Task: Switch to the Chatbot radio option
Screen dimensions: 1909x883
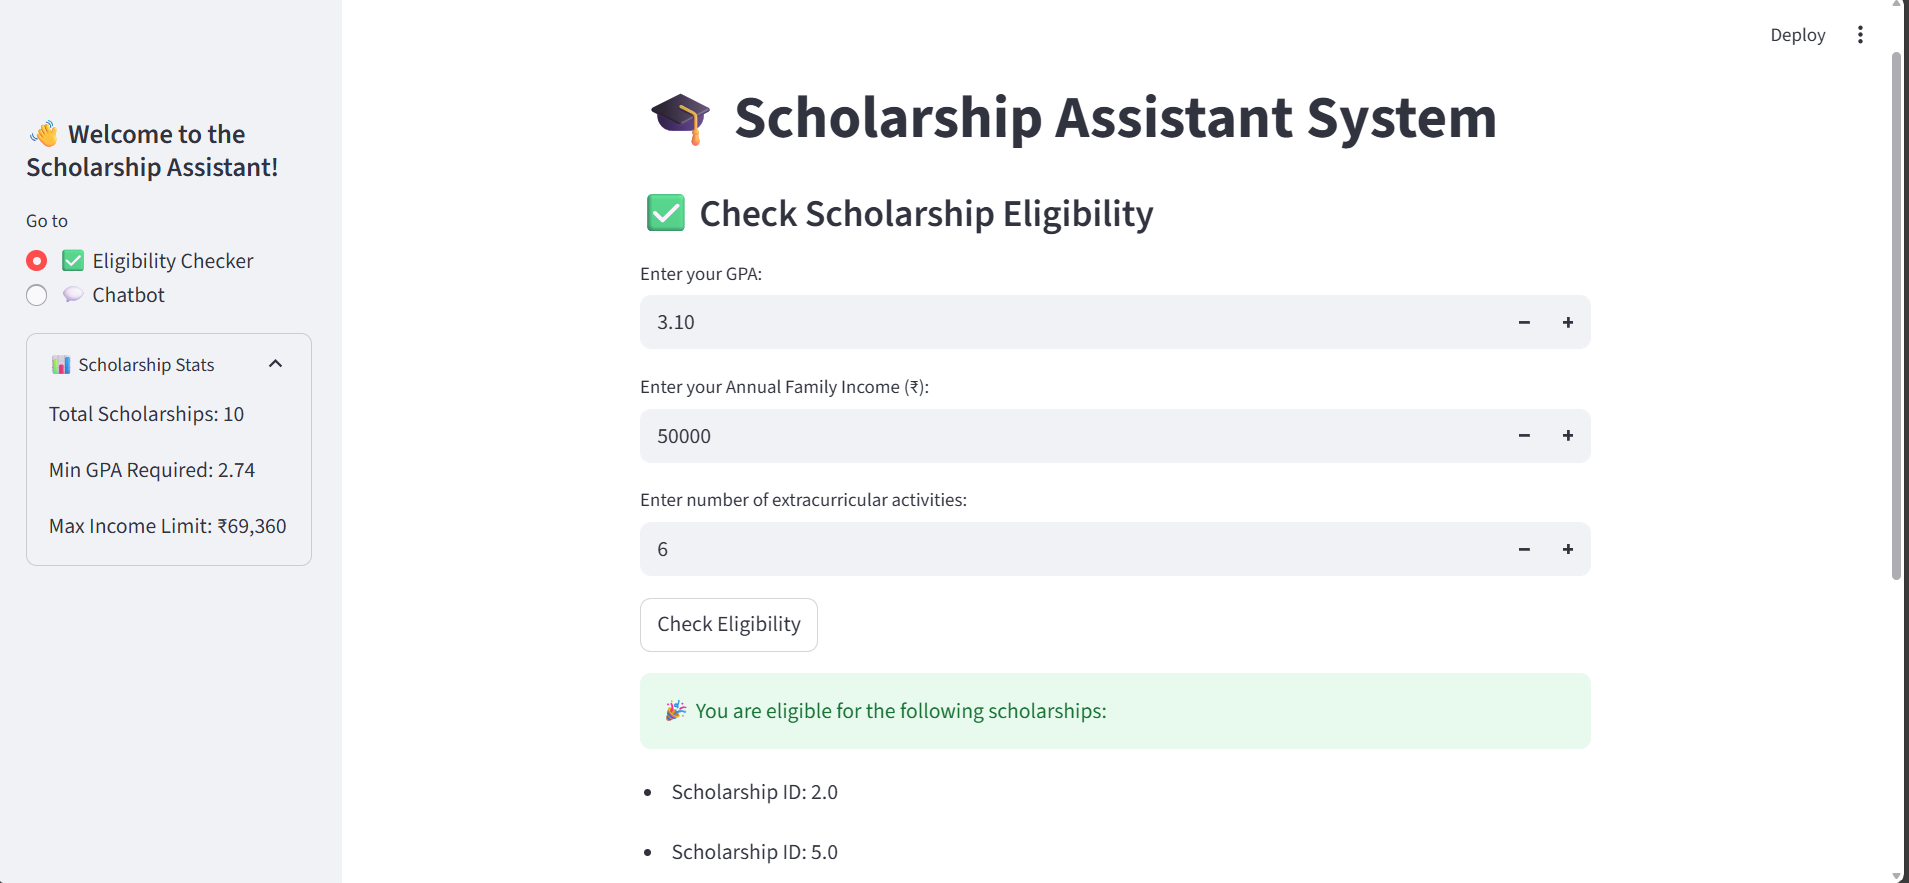Action: pos(36,295)
